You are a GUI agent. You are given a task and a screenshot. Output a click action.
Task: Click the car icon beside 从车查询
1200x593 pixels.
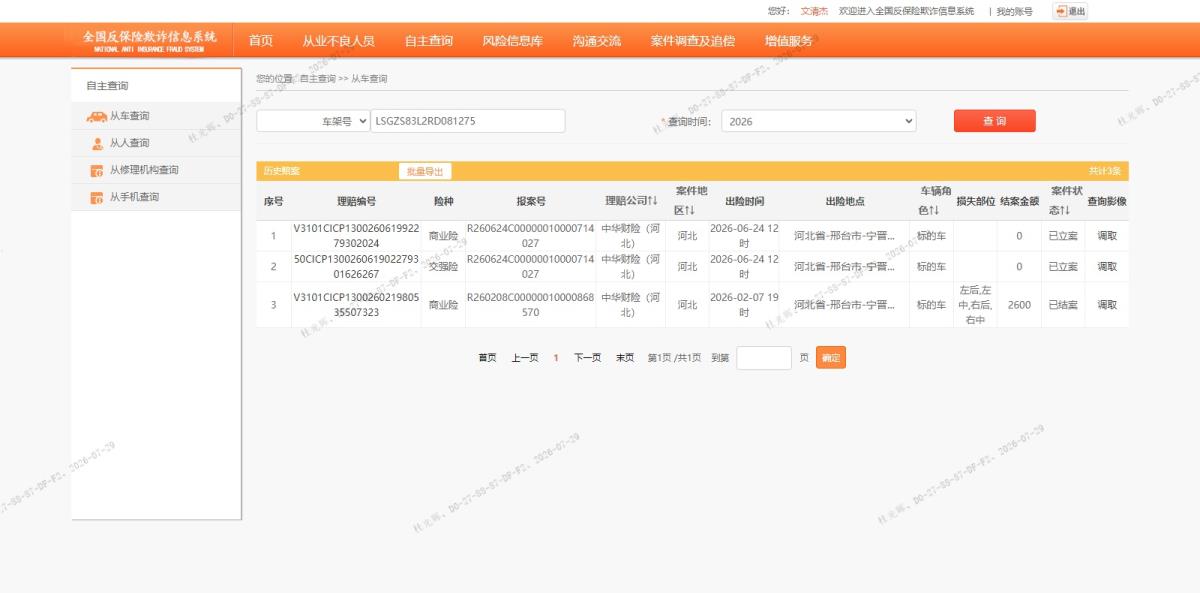pyautogui.click(x=97, y=117)
